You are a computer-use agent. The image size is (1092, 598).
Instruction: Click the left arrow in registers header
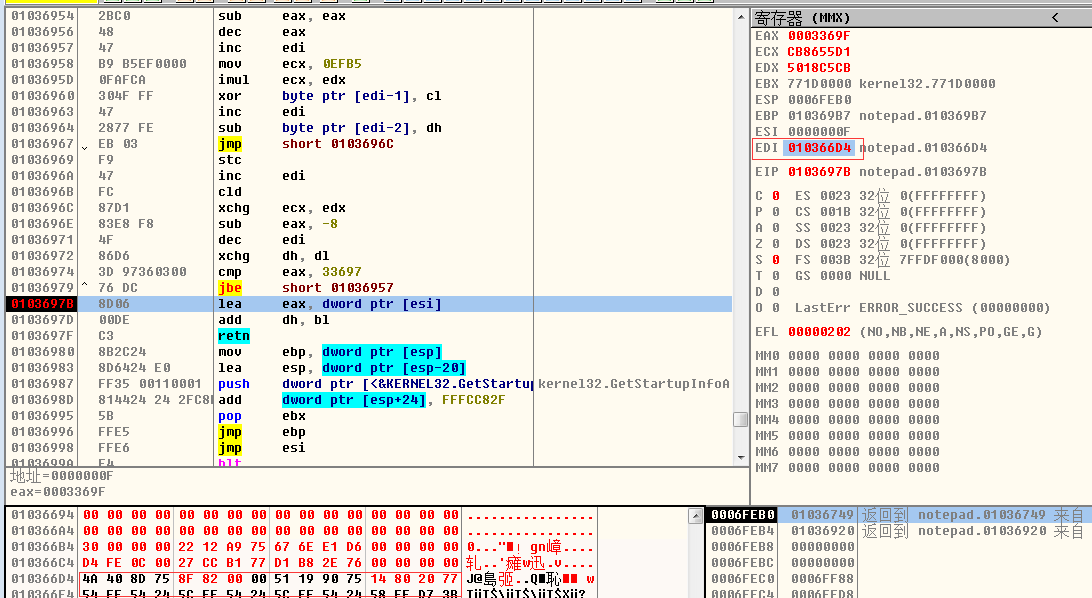(x=1055, y=18)
